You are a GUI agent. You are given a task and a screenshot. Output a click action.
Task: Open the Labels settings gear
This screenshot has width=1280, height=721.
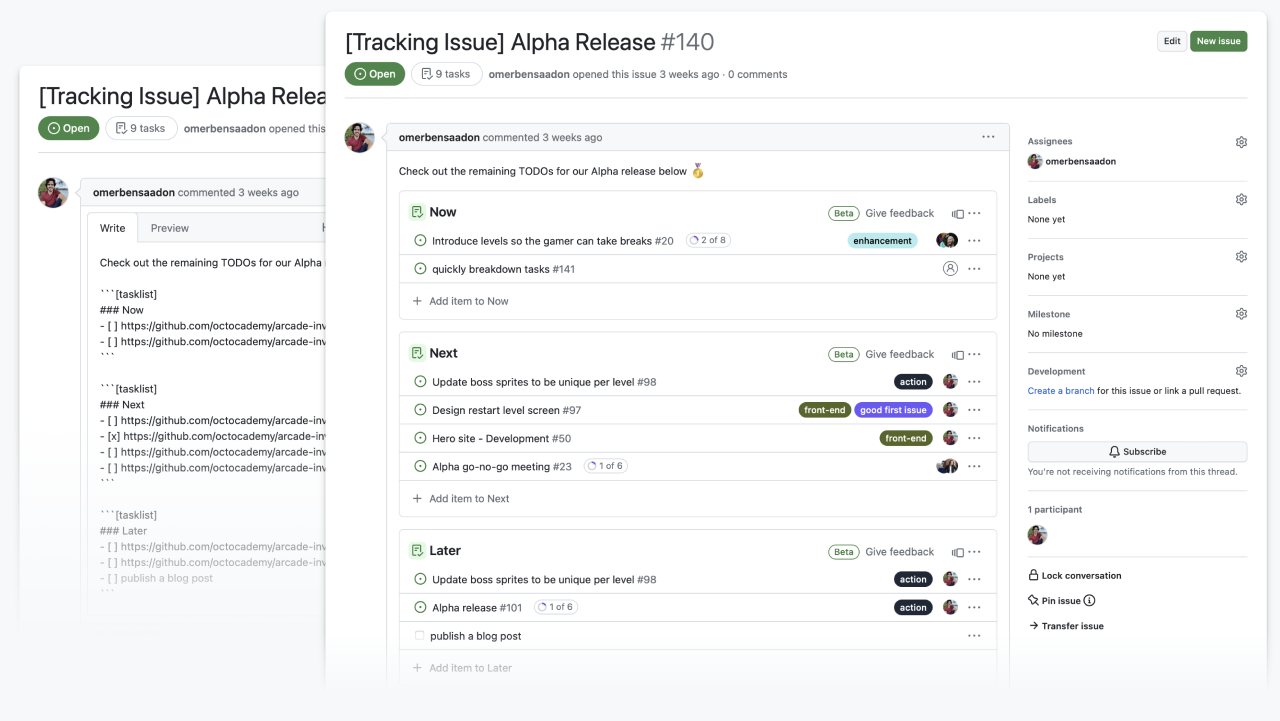coord(1241,200)
